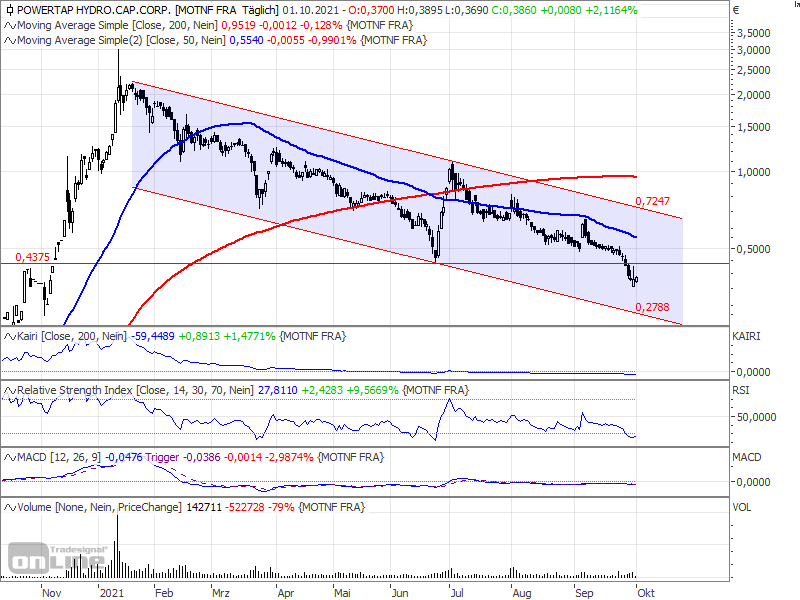The height and width of the screenshot is (600, 800).
Task: Click the close value C:0,3860
Action: [x=514, y=10]
